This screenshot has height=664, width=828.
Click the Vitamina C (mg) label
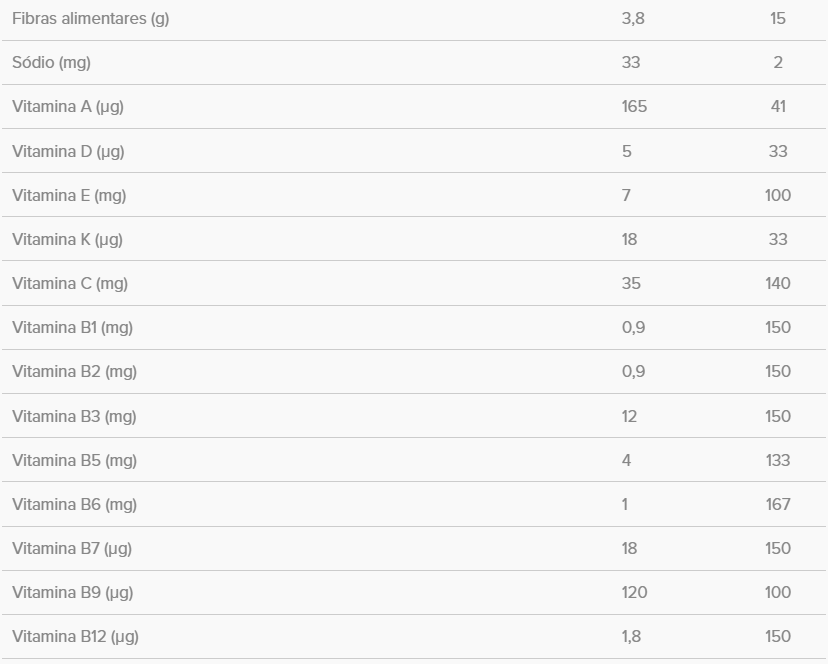pos(70,283)
